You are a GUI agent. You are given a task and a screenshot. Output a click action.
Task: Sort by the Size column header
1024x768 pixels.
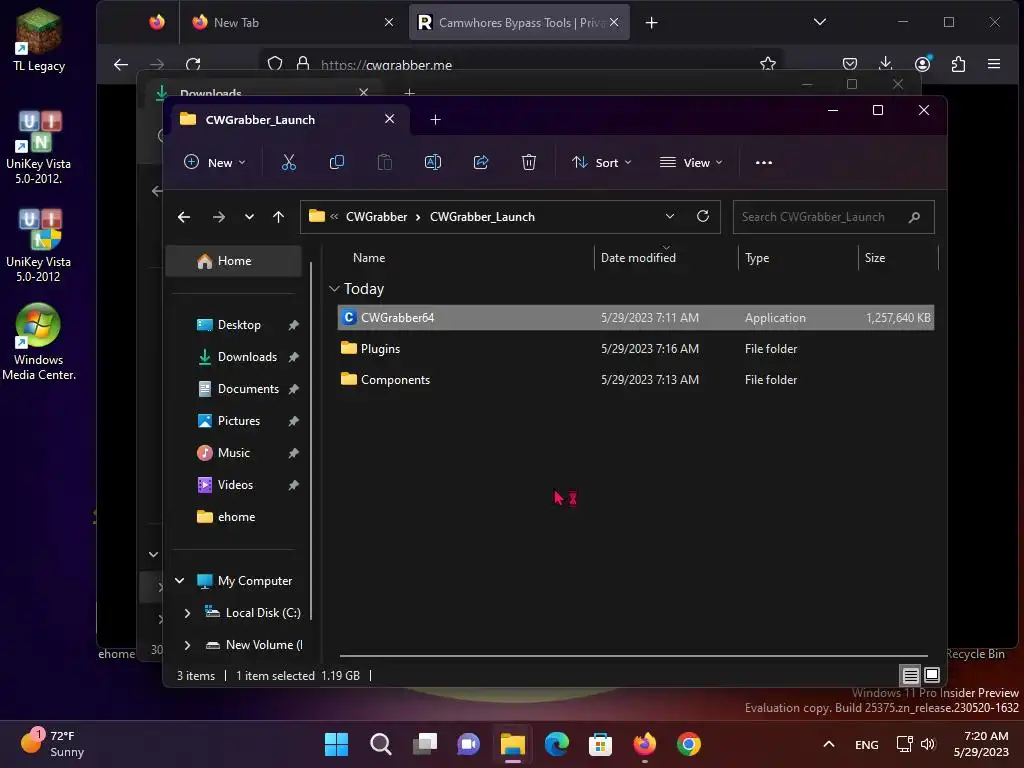[875, 258]
